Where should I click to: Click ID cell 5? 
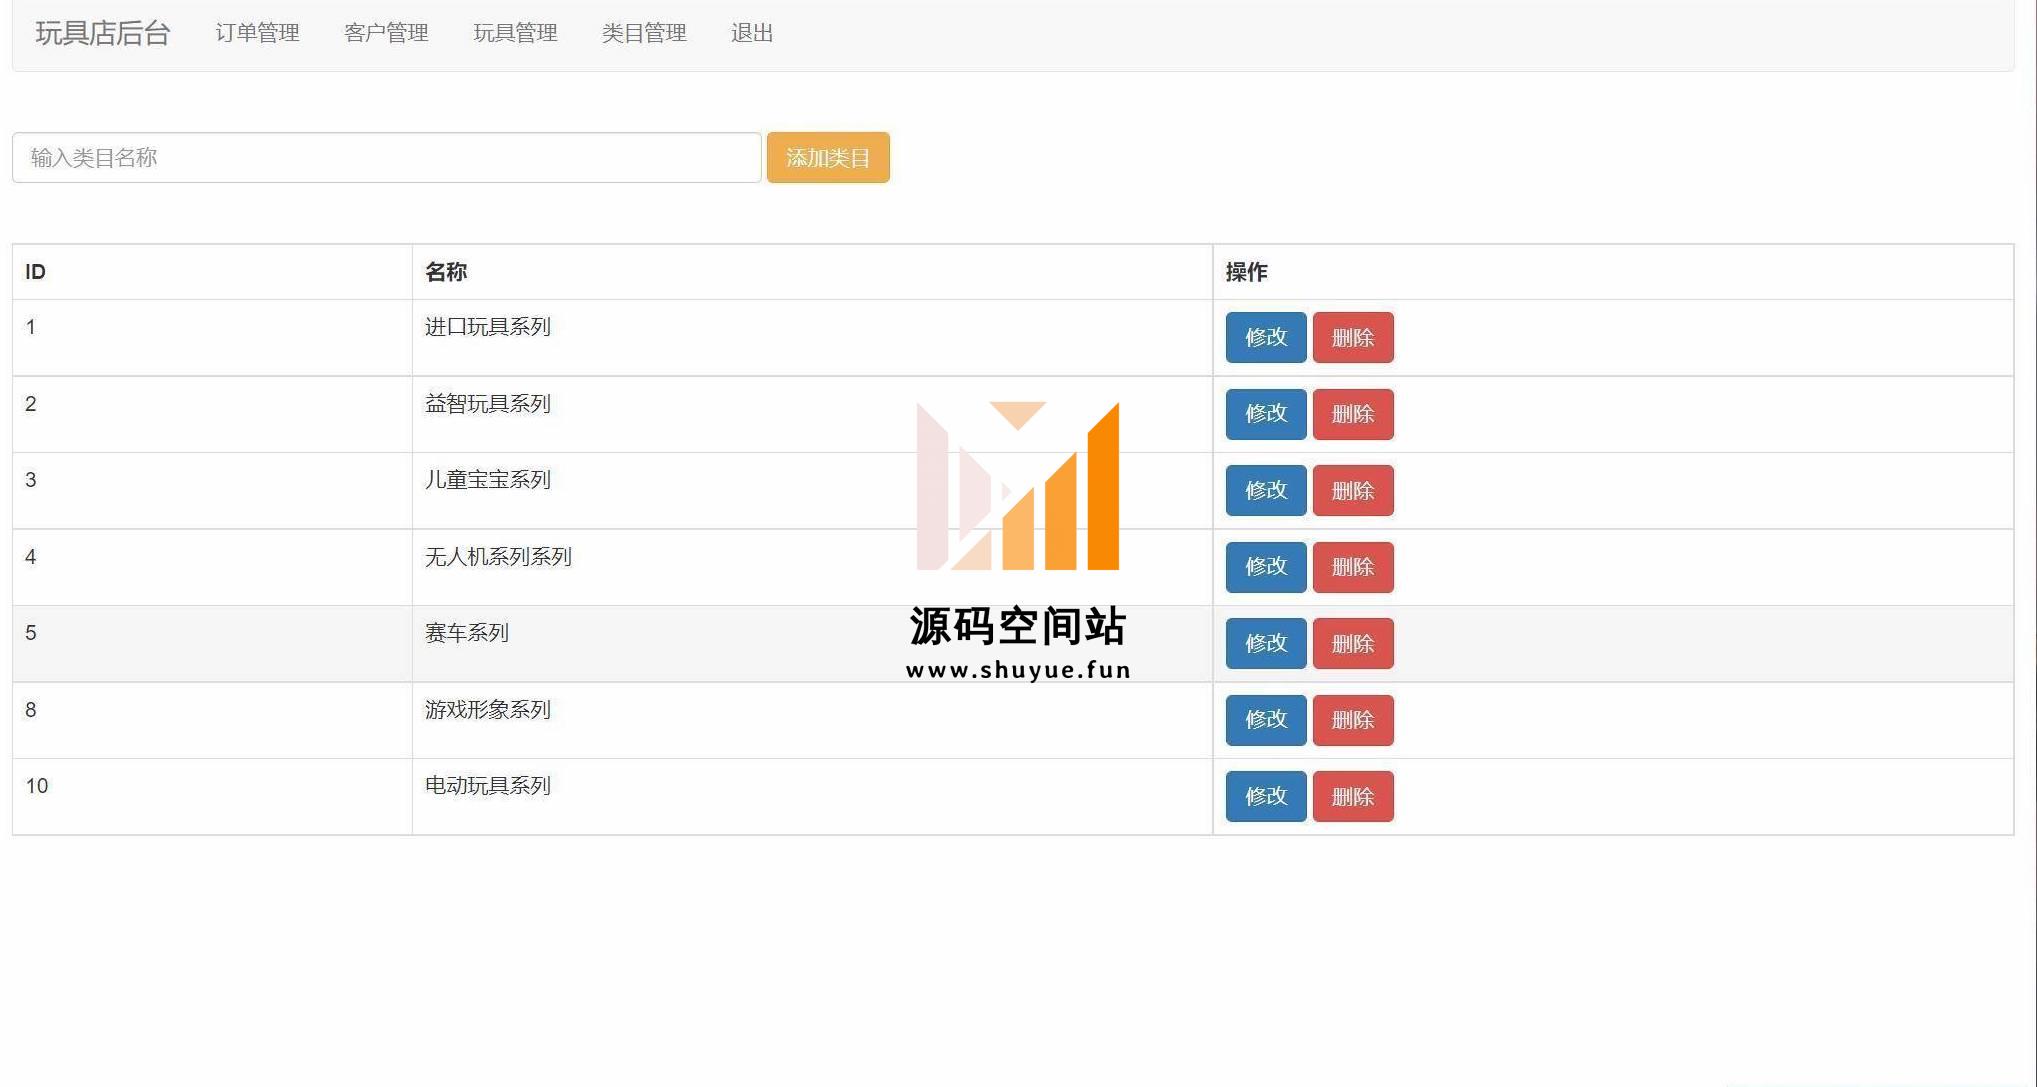[212, 644]
